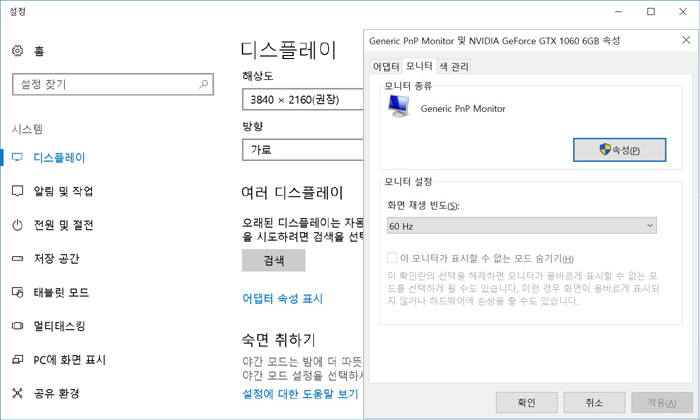
Task: Toggle the hide unsupported modes checkbox
Action: [x=393, y=258]
